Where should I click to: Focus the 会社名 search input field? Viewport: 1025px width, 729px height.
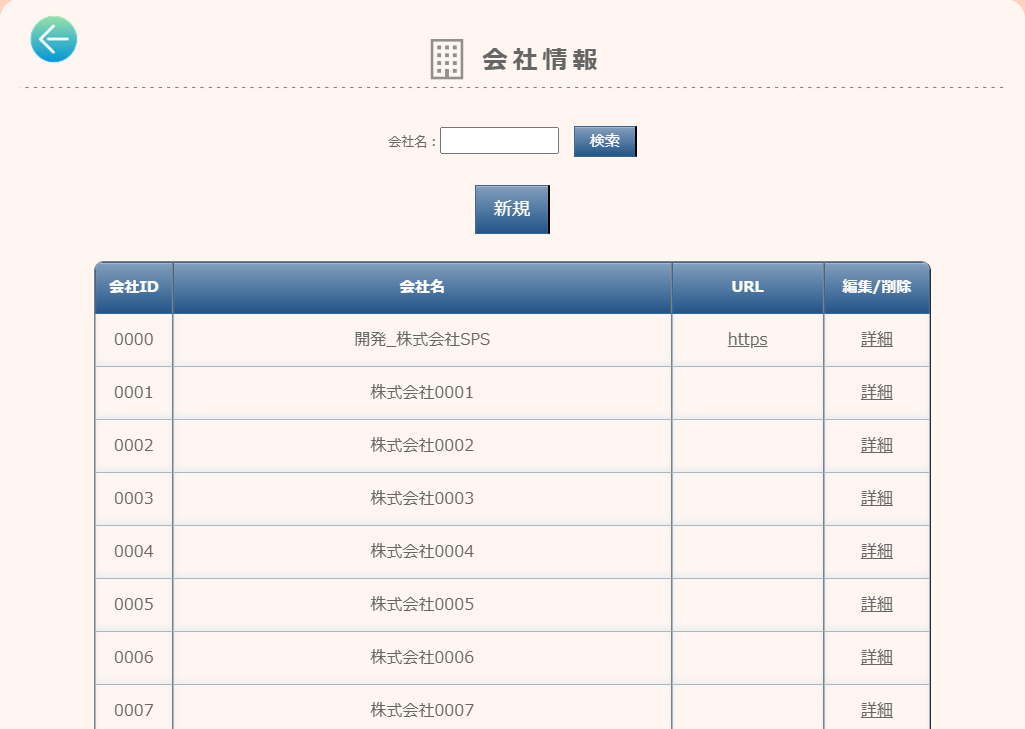click(499, 141)
